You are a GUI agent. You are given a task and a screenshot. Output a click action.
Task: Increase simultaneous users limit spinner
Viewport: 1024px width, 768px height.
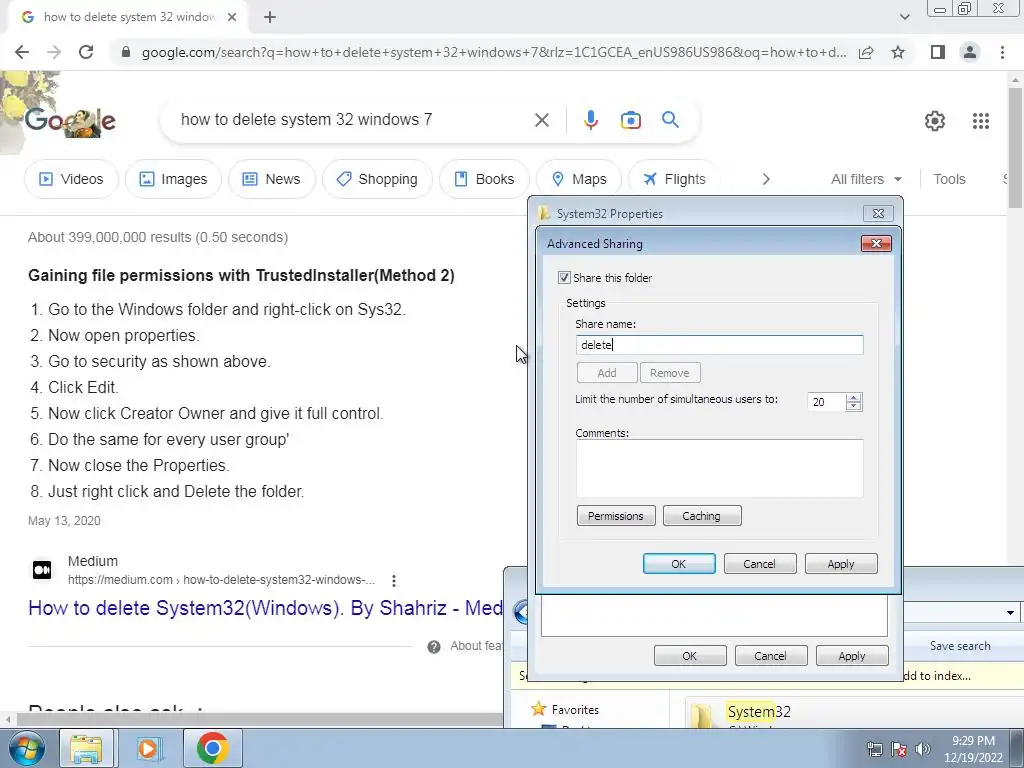click(x=854, y=398)
